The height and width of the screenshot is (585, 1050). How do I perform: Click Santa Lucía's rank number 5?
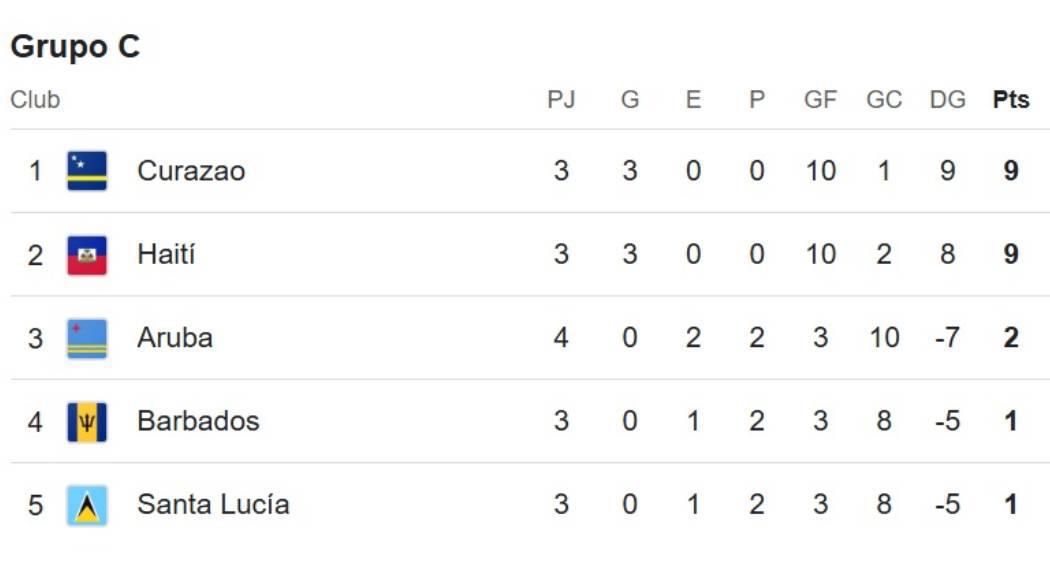(35, 504)
